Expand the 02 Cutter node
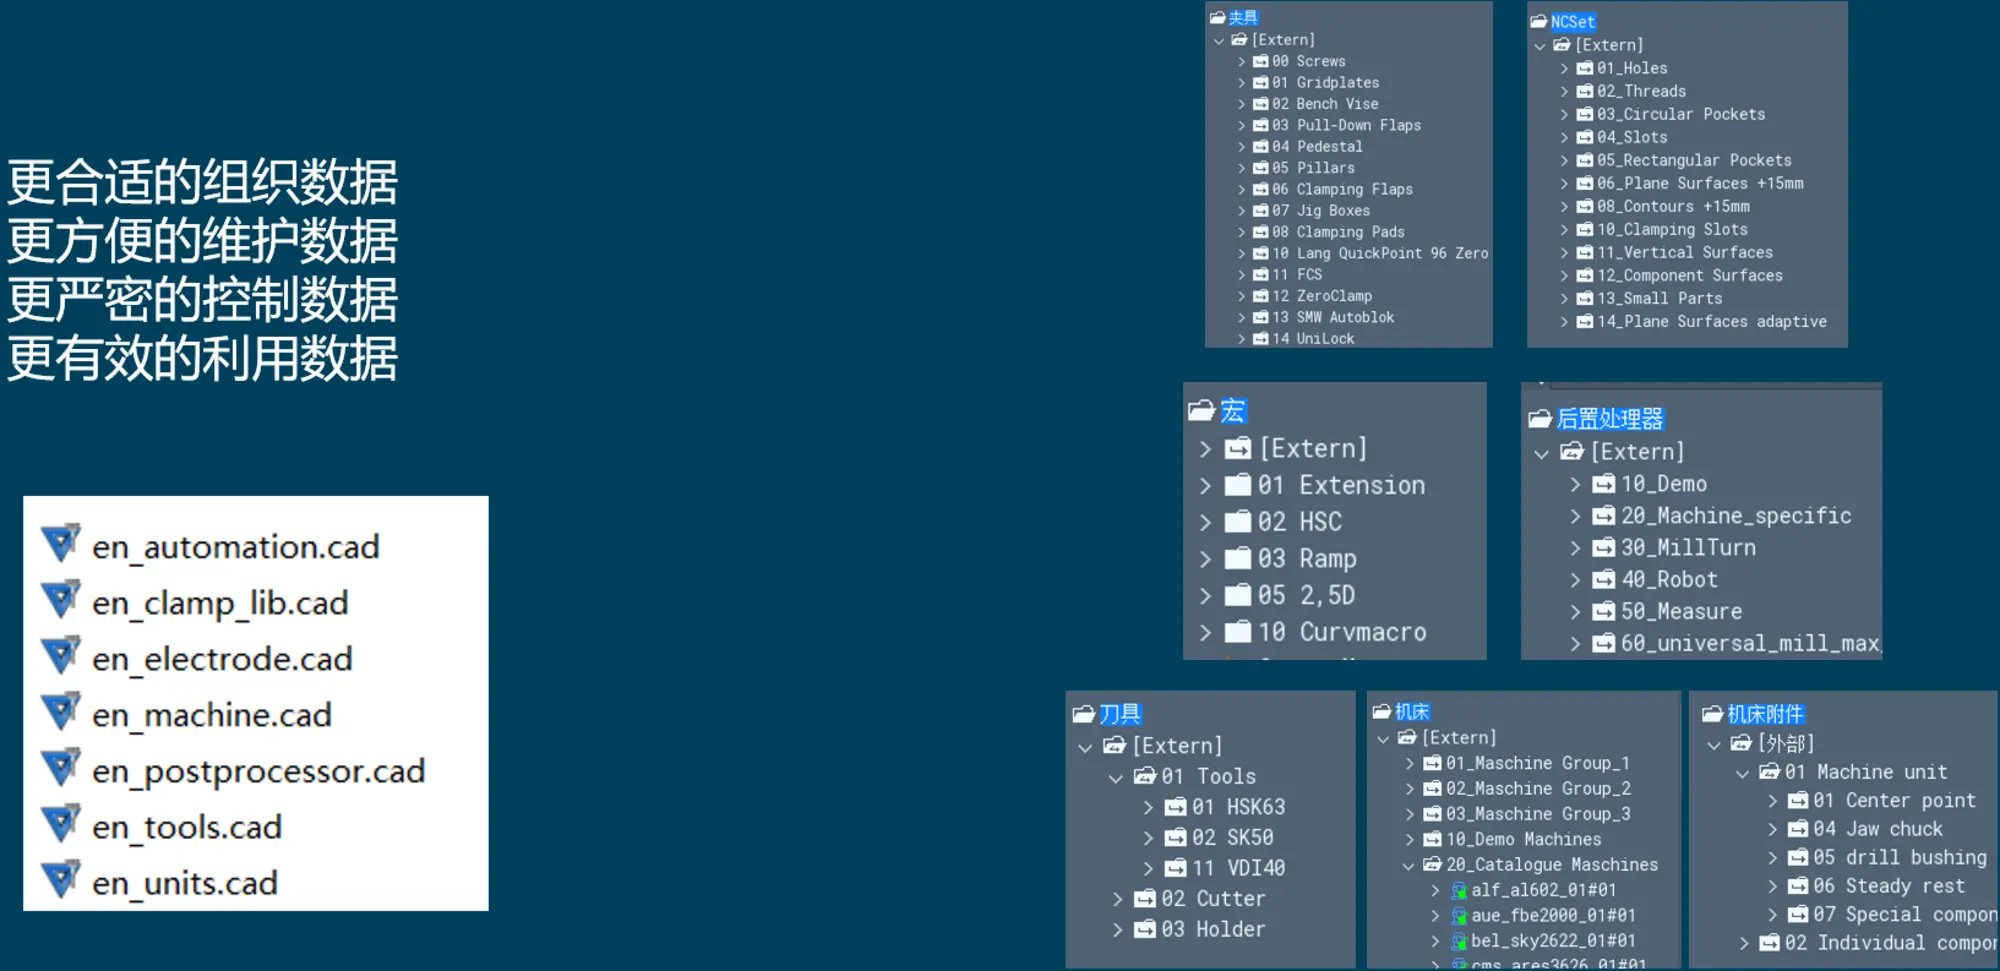2000x971 pixels. [1117, 899]
